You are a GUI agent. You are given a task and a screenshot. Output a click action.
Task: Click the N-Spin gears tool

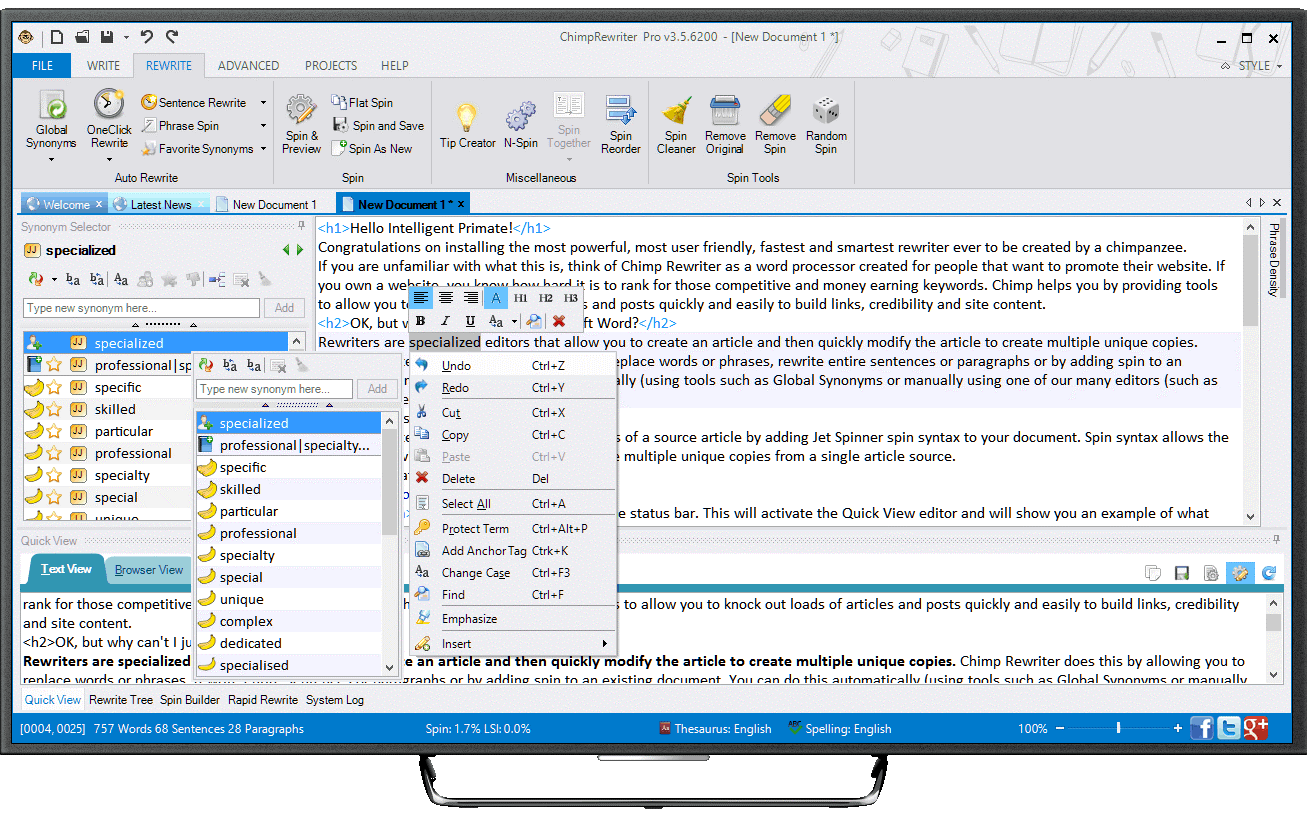[520, 124]
